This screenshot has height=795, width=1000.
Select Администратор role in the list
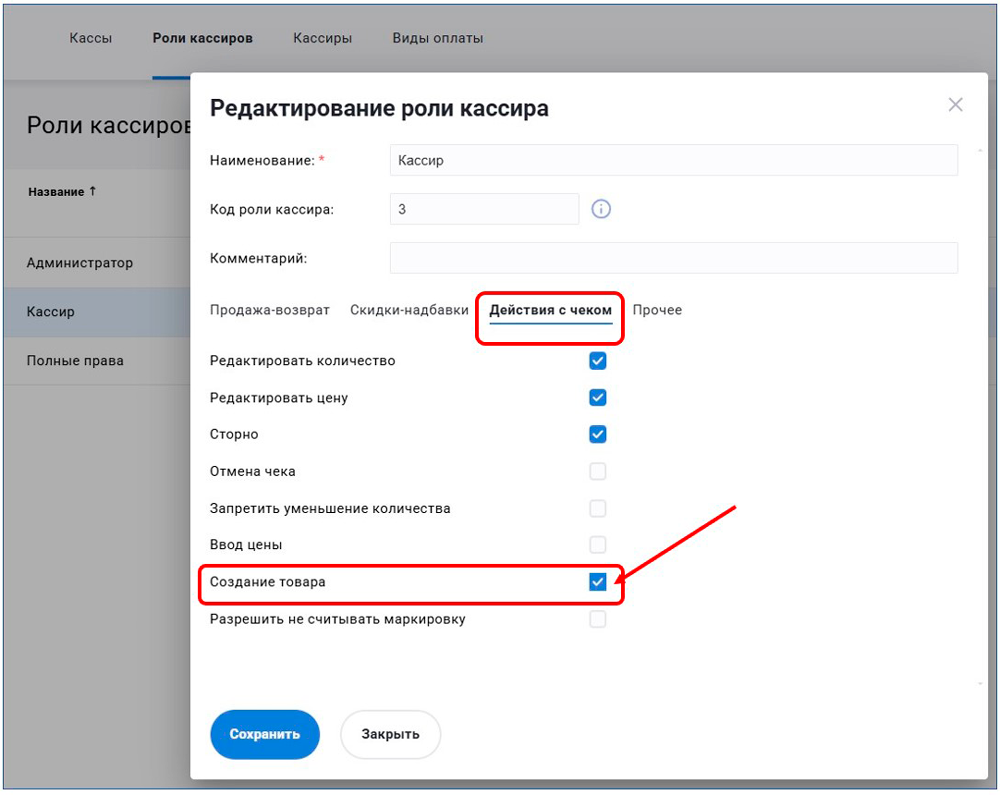(x=80, y=263)
